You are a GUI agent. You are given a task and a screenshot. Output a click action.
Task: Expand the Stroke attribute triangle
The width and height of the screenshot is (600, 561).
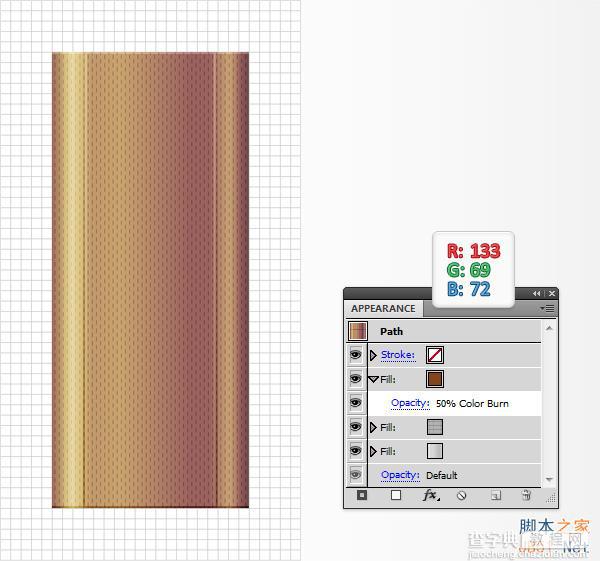(x=373, y=355)
